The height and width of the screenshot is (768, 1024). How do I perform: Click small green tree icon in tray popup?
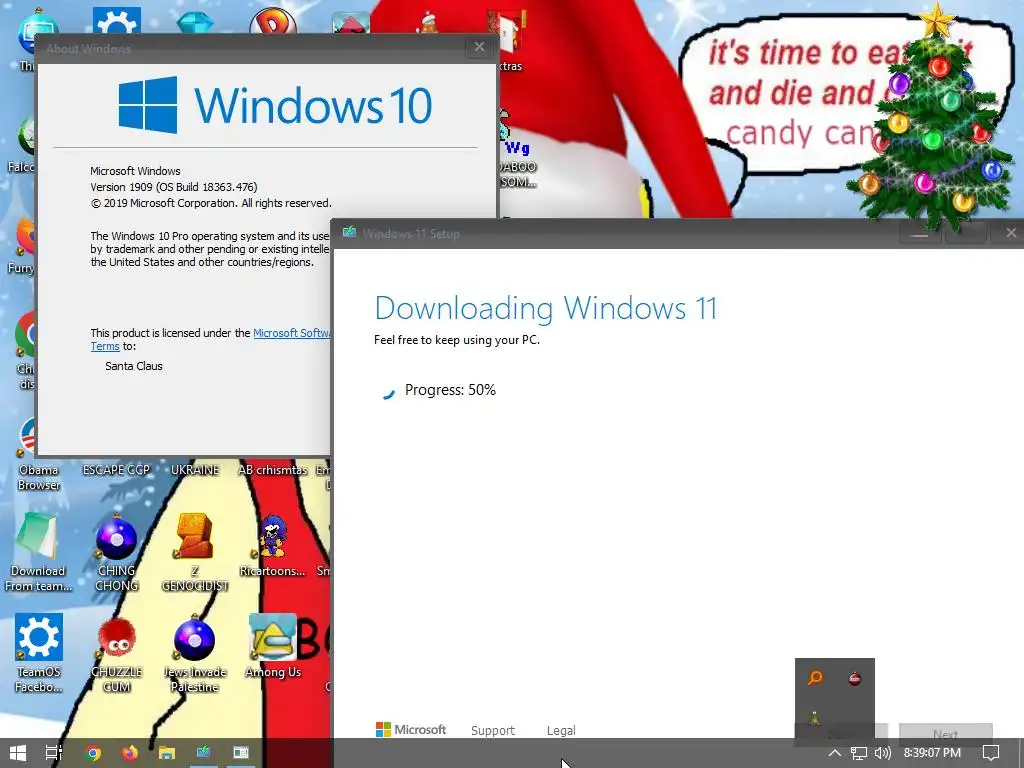[x=814, y=718]
